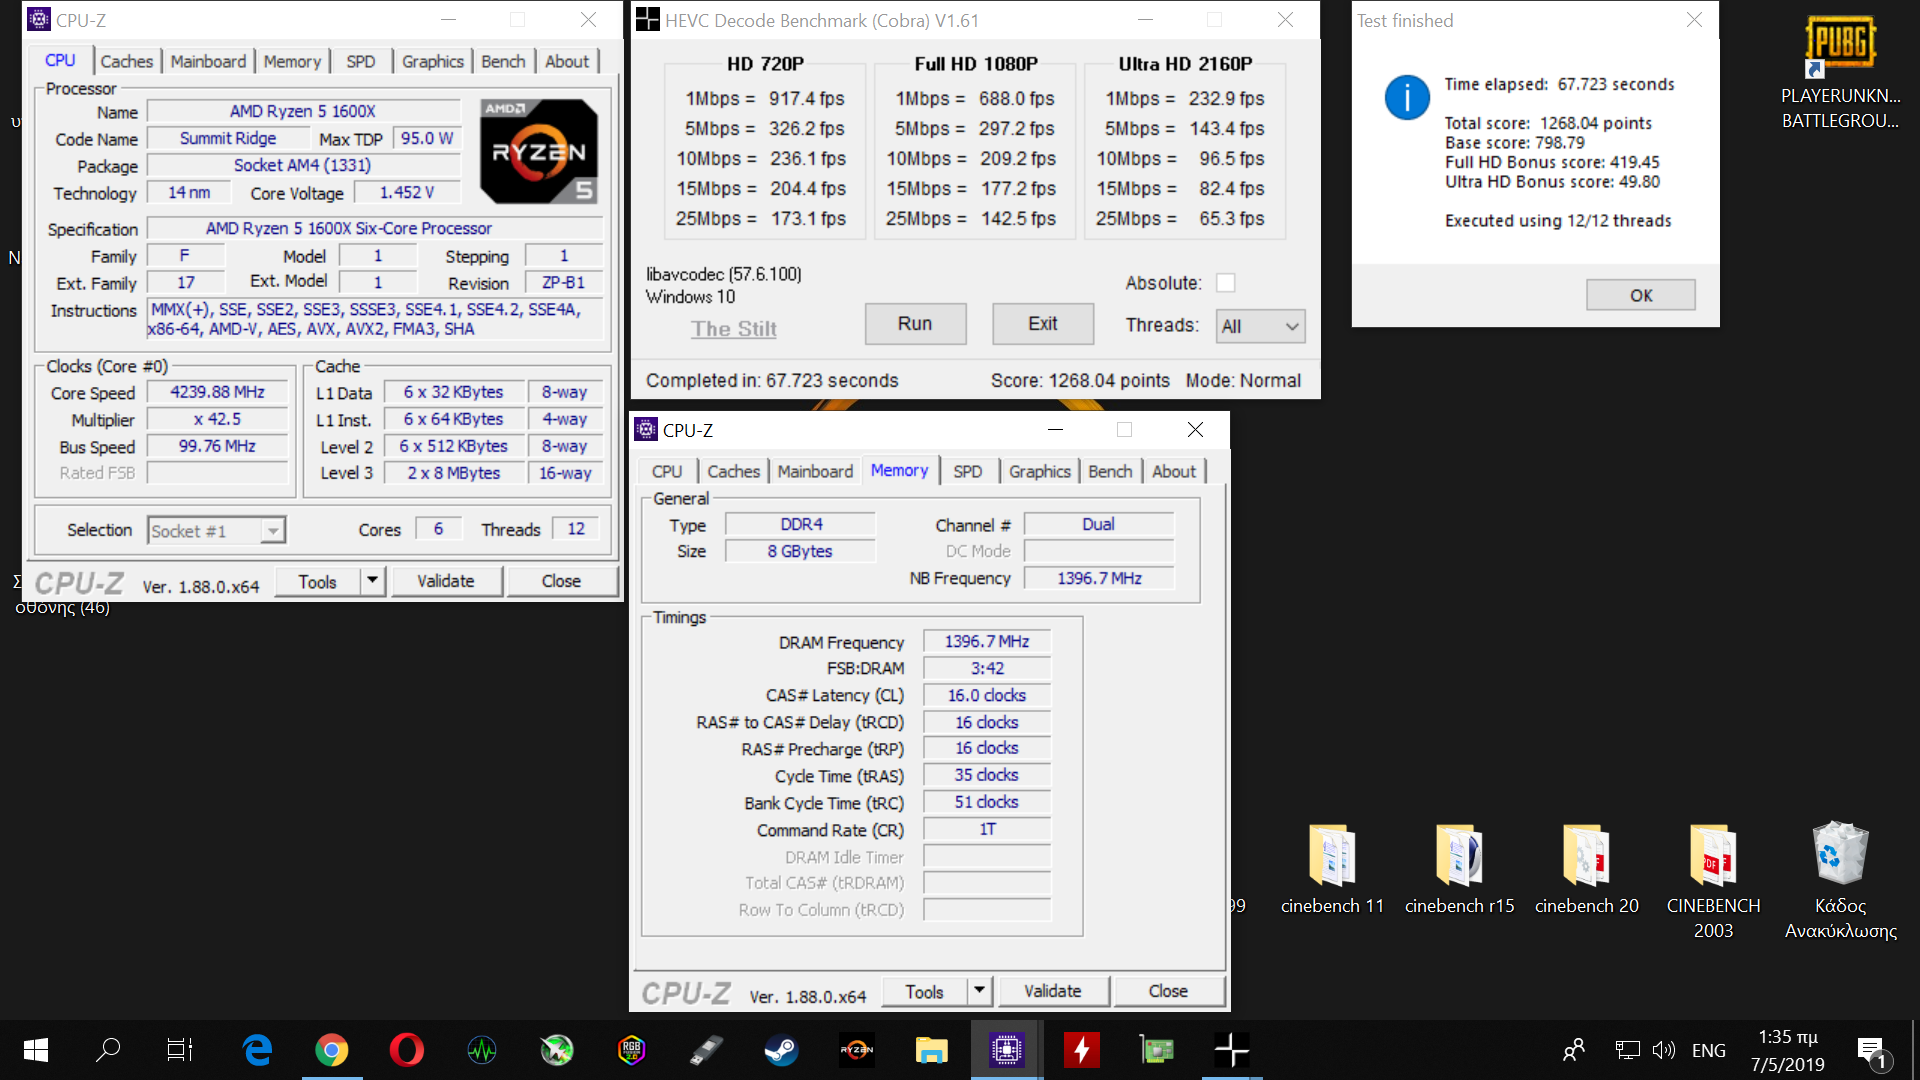Screen dimensions: 1920x1080
Task: Click Validate in lower CPU-Z window
Action: tap(1053, 991)
